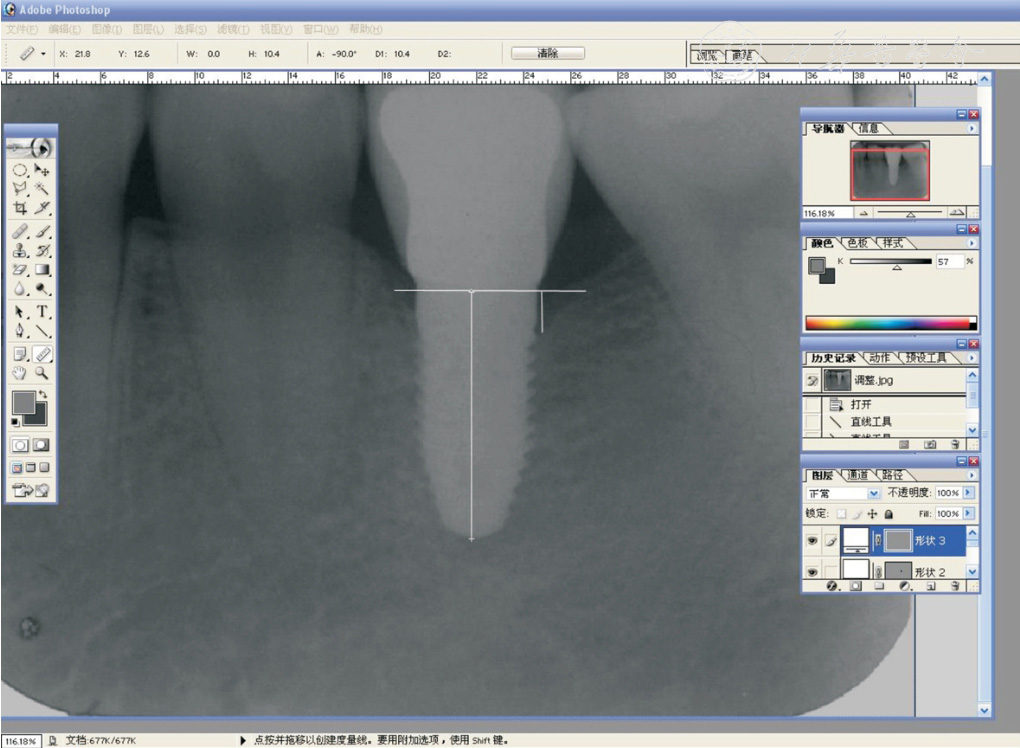
Task: Choose the Horizontal Type tool
Action: click(x=43, y=312)
